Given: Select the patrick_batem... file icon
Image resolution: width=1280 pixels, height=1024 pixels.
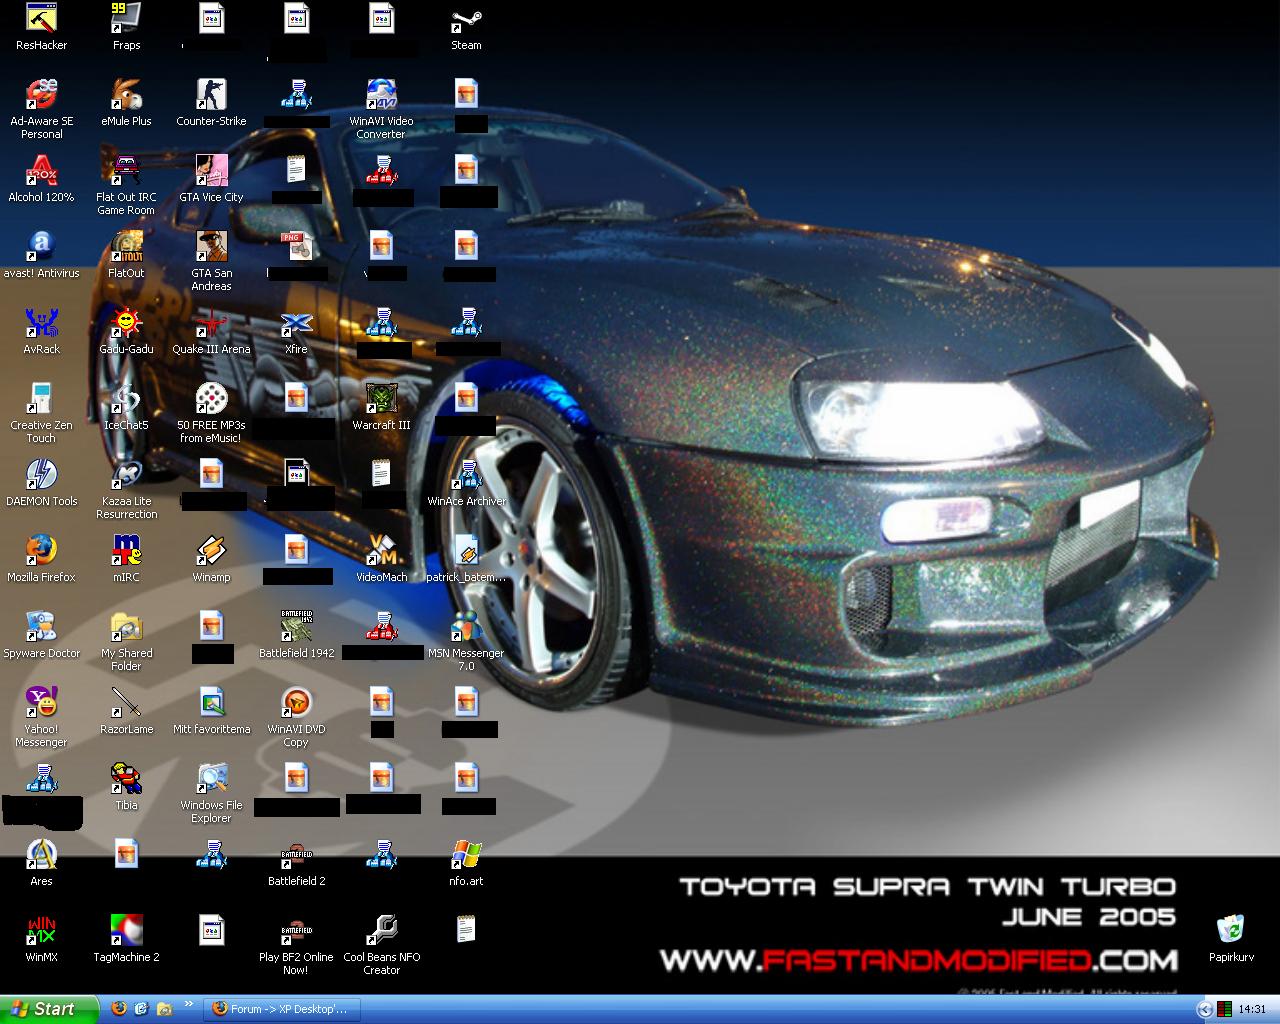Looking at the screenshot, I should pyautogui.click(x=466, y=559).
